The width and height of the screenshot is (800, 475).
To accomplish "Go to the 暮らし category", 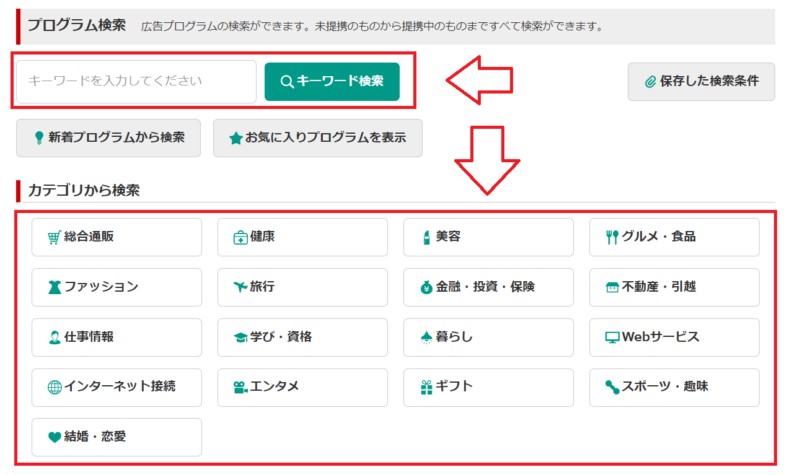I will pyautogui.click(x=488, y=337).
